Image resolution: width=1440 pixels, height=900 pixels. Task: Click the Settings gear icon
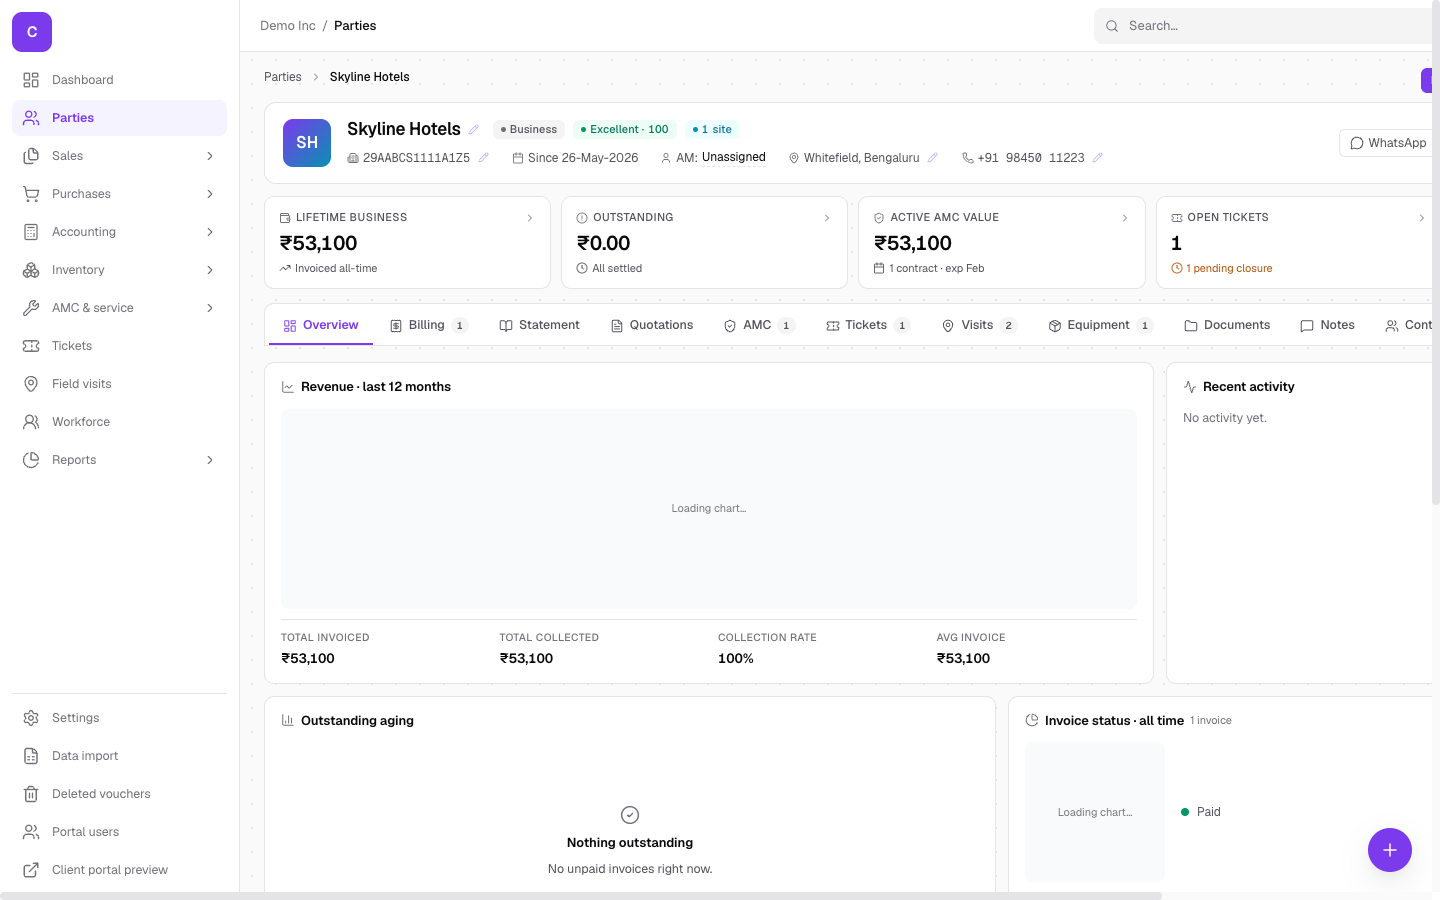point(31,718)
